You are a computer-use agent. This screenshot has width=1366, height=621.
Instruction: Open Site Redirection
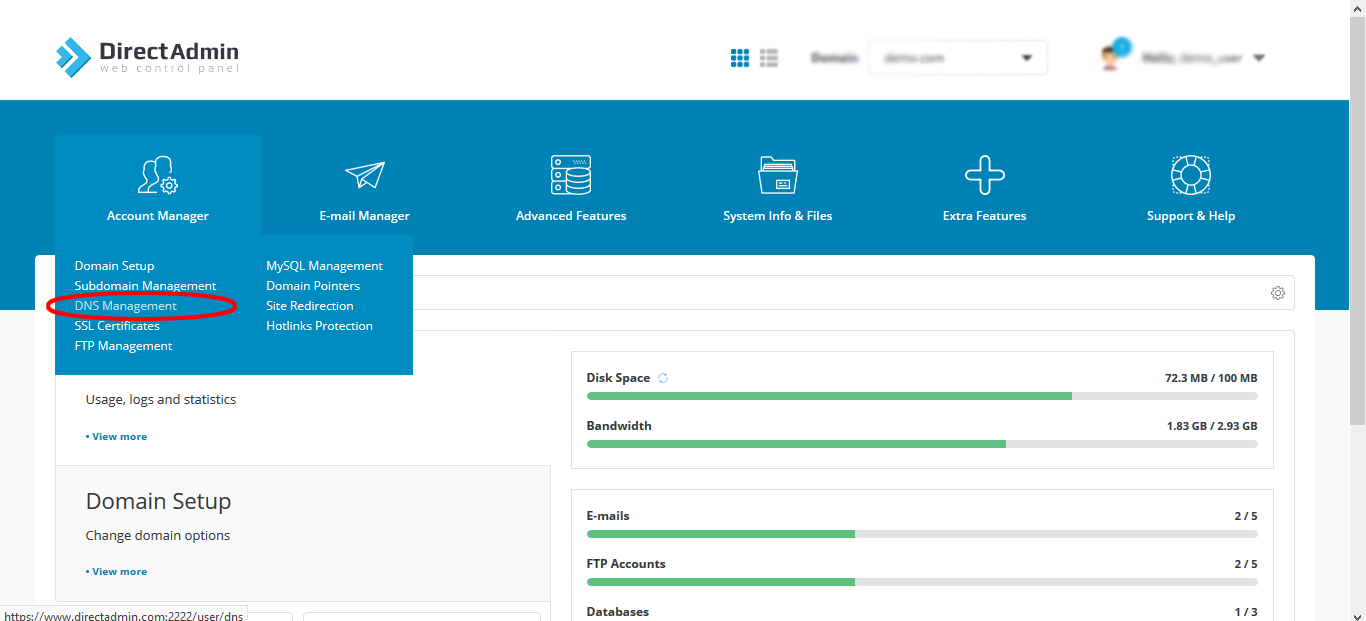click(310, 306)
